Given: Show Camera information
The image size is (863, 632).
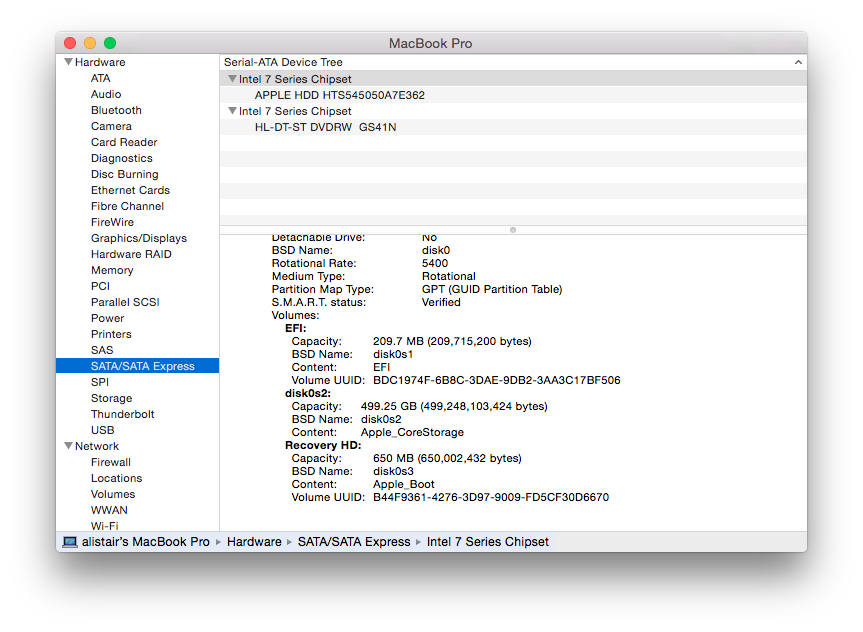Looking at the screenshot, I should pyautogui.click(x=111, y=126).
